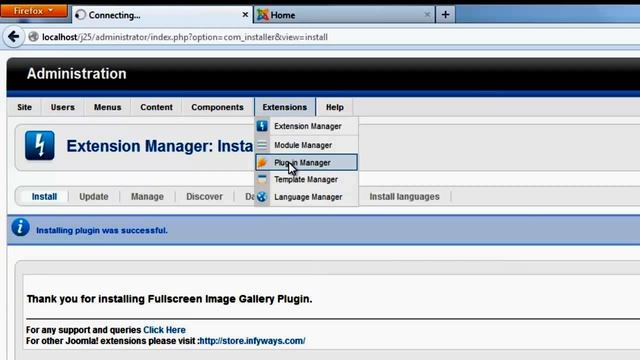The width and height of the screenshot is (640, 360).
Task: Click the Fullscreen Image Gallery thank you text
Action: (x=169, y=299)
